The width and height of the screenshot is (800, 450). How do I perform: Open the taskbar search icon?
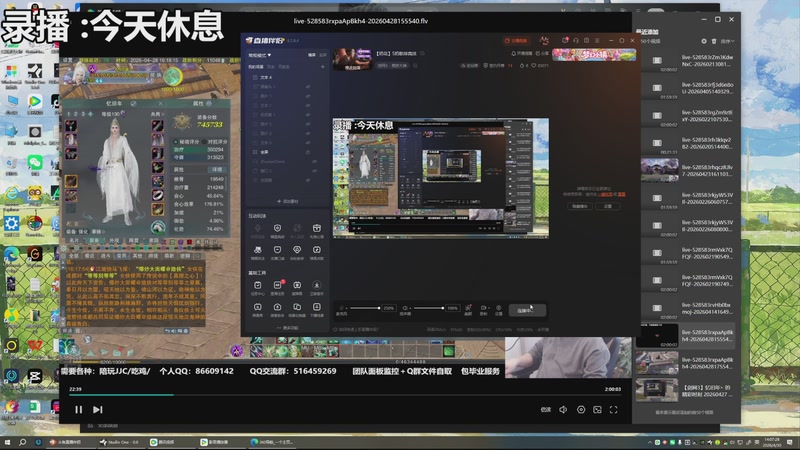pos(22,442)
